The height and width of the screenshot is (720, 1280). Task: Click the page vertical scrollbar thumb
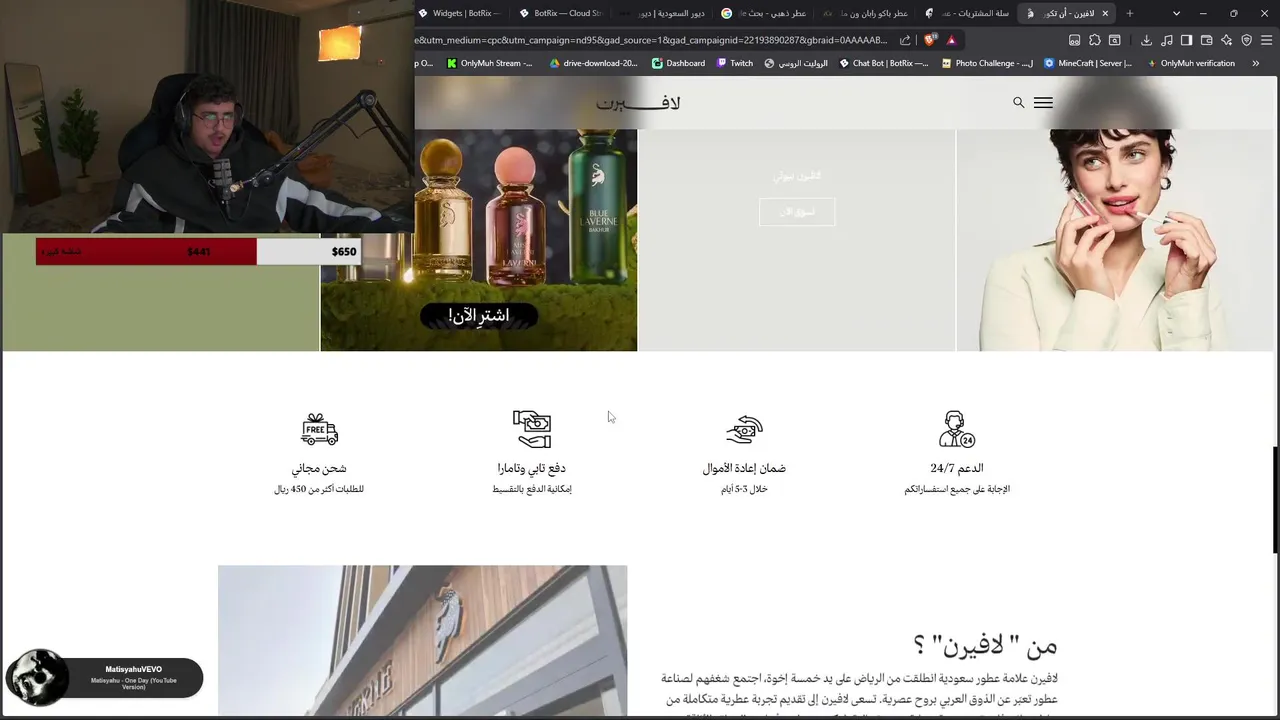(x=1275, y=498)
